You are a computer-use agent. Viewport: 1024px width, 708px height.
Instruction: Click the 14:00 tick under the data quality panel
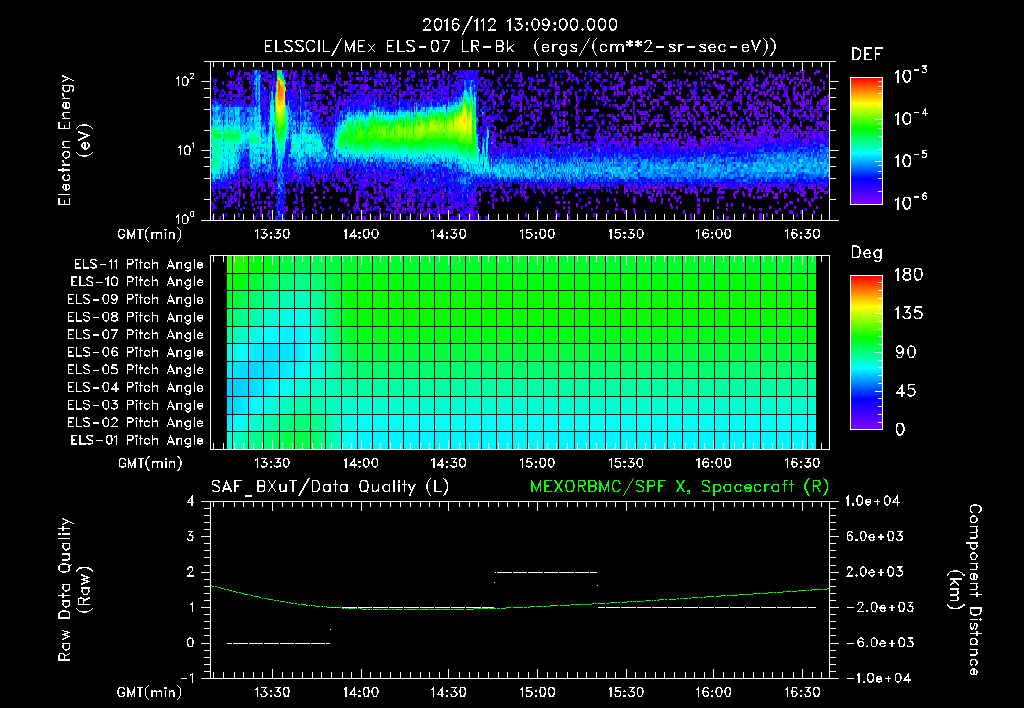click(x=360, y=692)
